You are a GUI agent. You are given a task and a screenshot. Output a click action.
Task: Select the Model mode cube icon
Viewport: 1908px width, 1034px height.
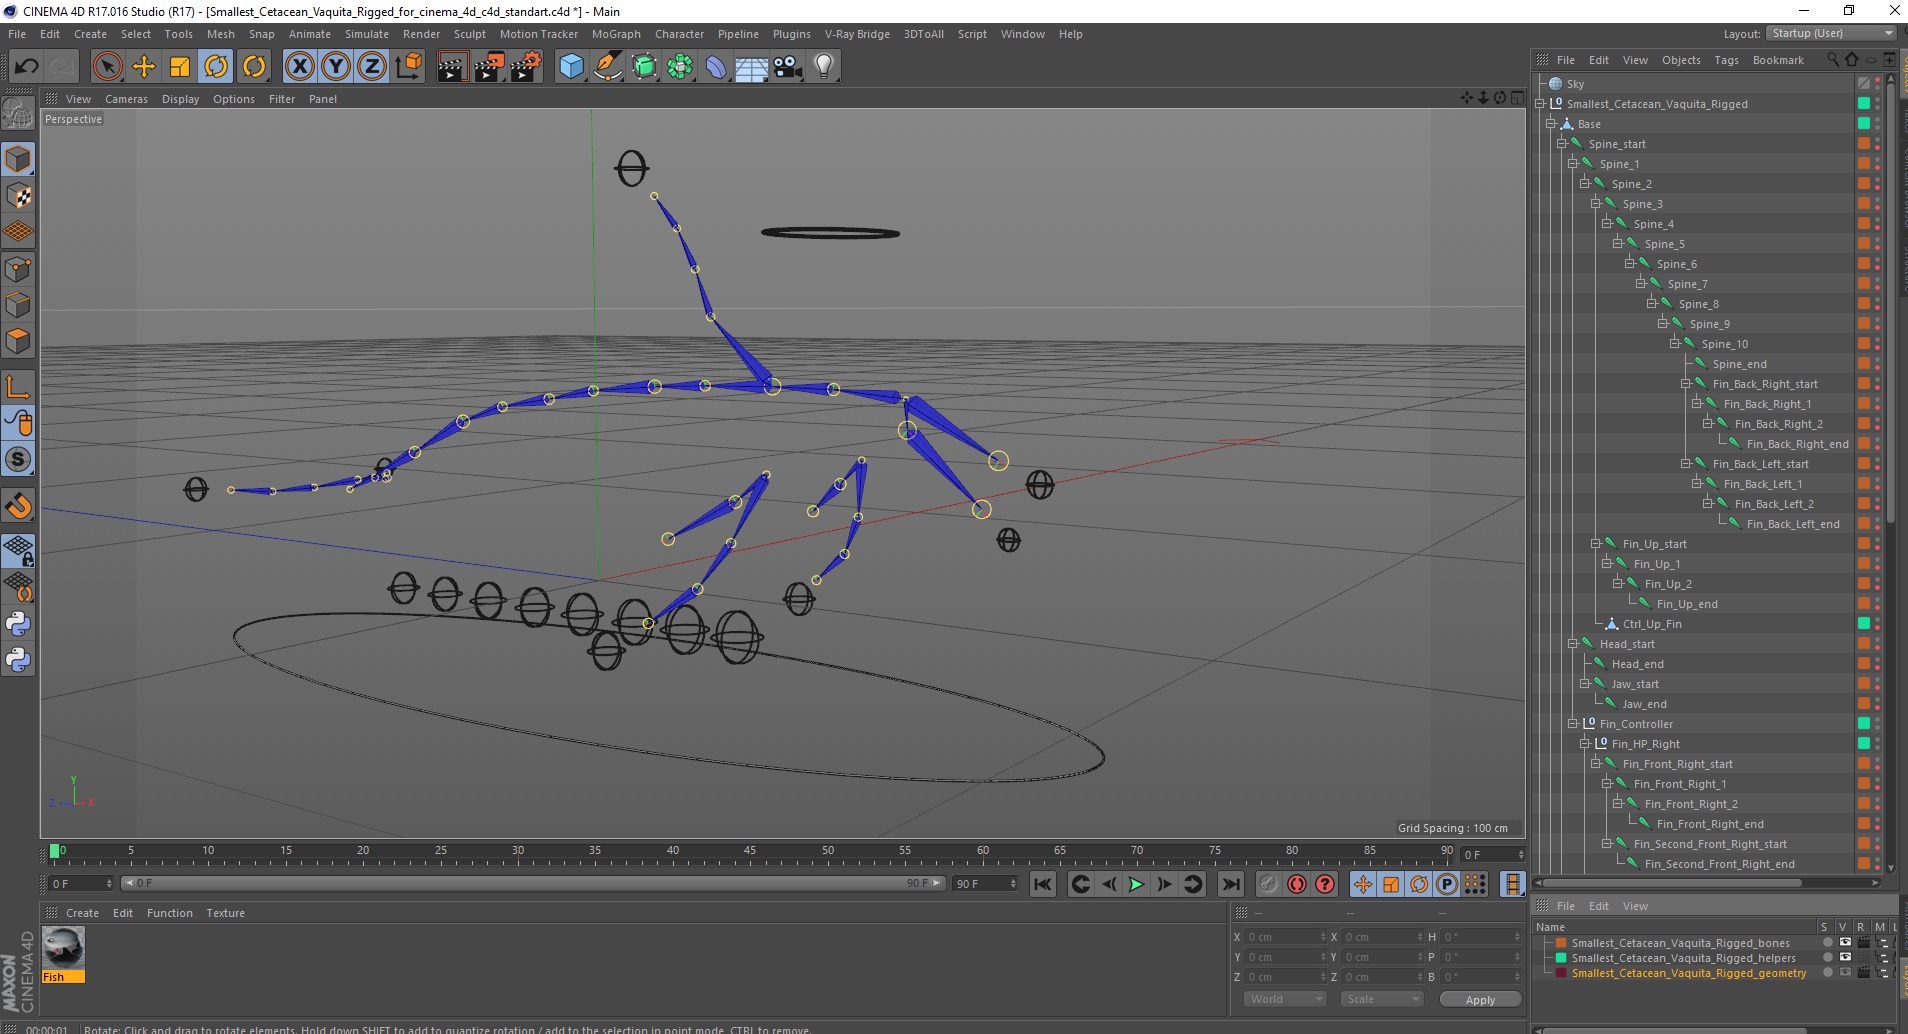point(18,159)
